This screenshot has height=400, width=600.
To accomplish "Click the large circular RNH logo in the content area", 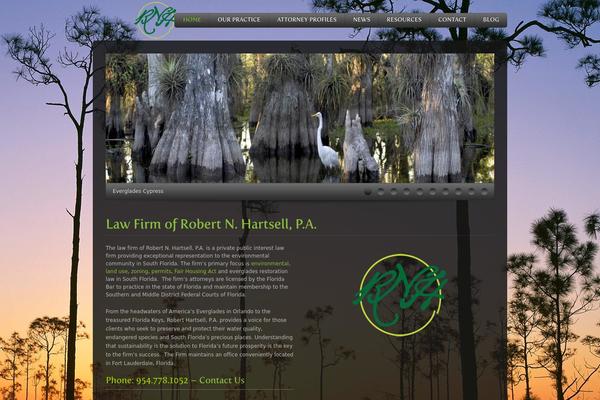I will [400, 295].
